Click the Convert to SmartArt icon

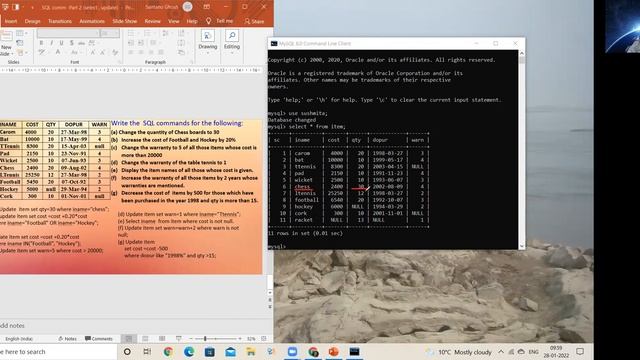tap(182, 52)
